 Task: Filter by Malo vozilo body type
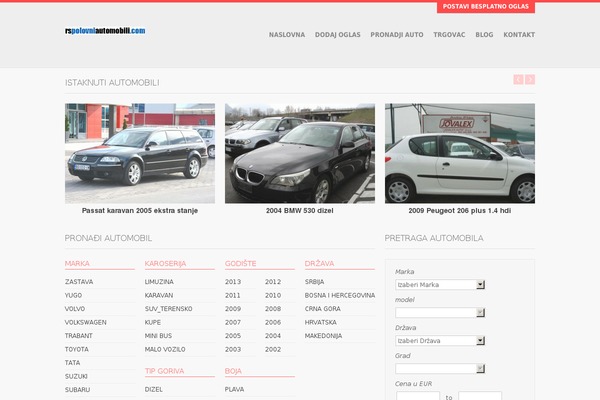[165, 349]
